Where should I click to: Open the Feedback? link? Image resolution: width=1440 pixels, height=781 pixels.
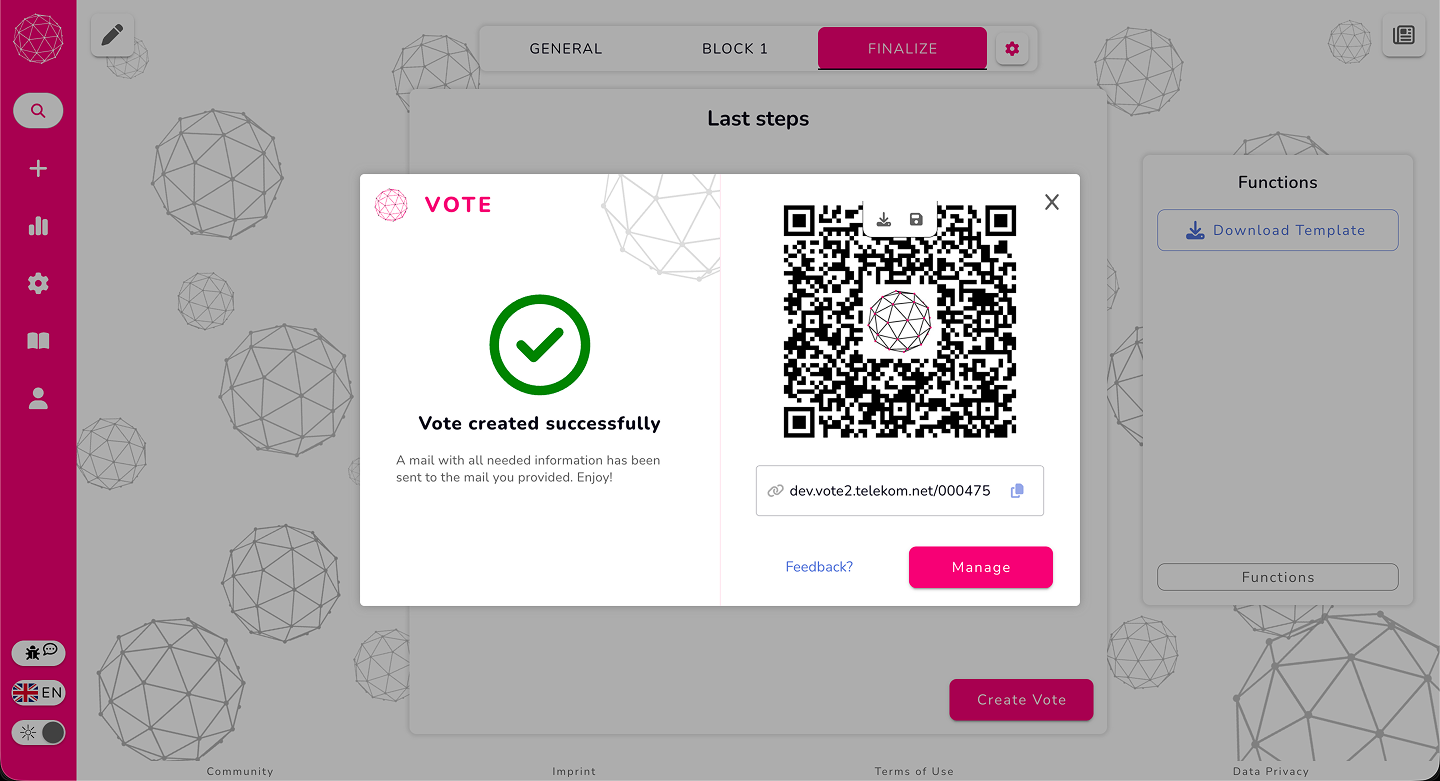[x=819, y=567]
